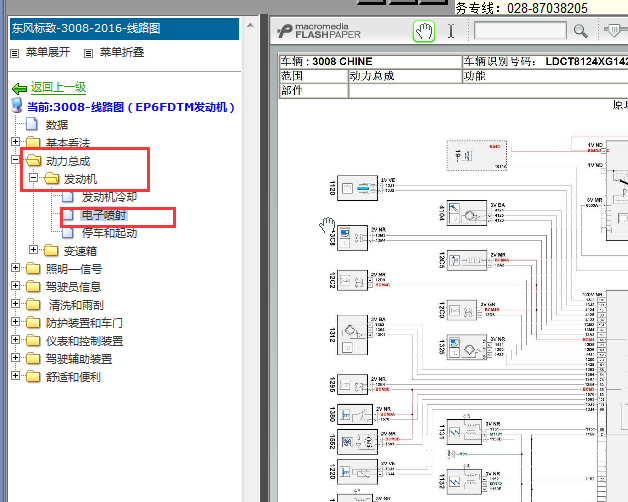Click the computer icon beside 当前:3008-线路图
Image resolution: width=628 pixels, height=502 pixels.
pyautogui.click(x=17, y=106)
